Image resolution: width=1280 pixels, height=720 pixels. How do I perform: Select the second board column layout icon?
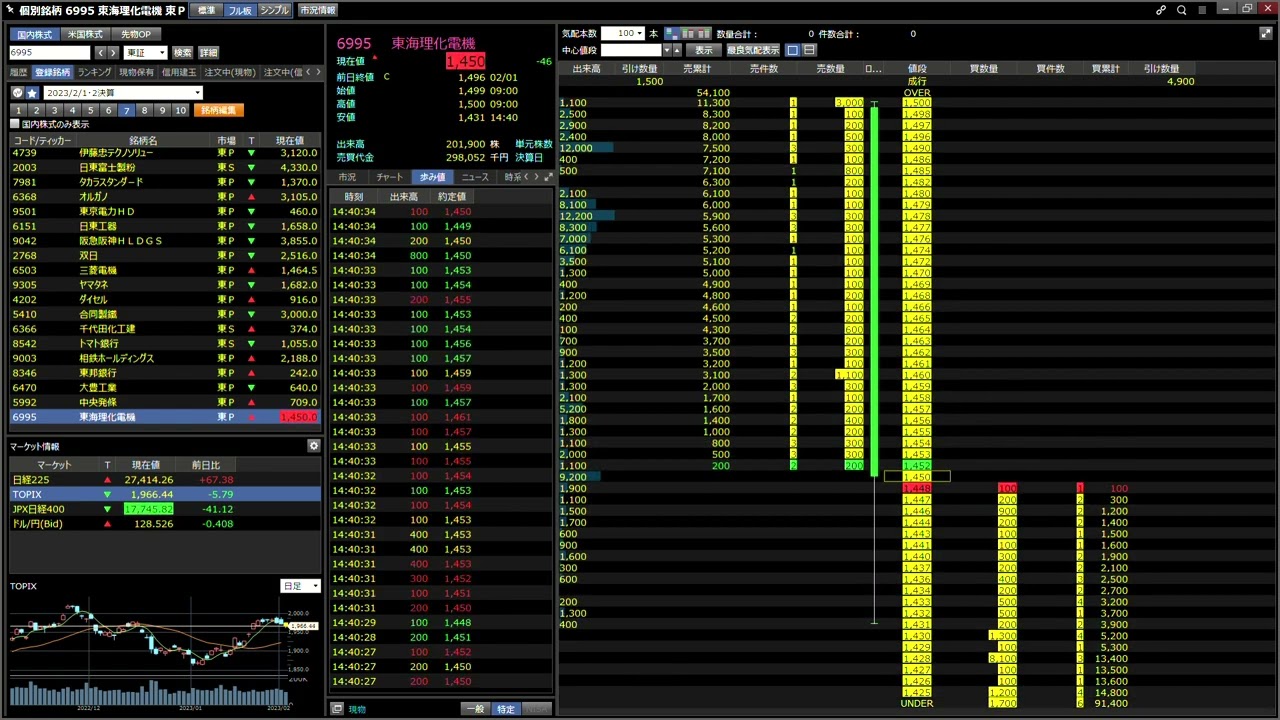pos(688,33)
